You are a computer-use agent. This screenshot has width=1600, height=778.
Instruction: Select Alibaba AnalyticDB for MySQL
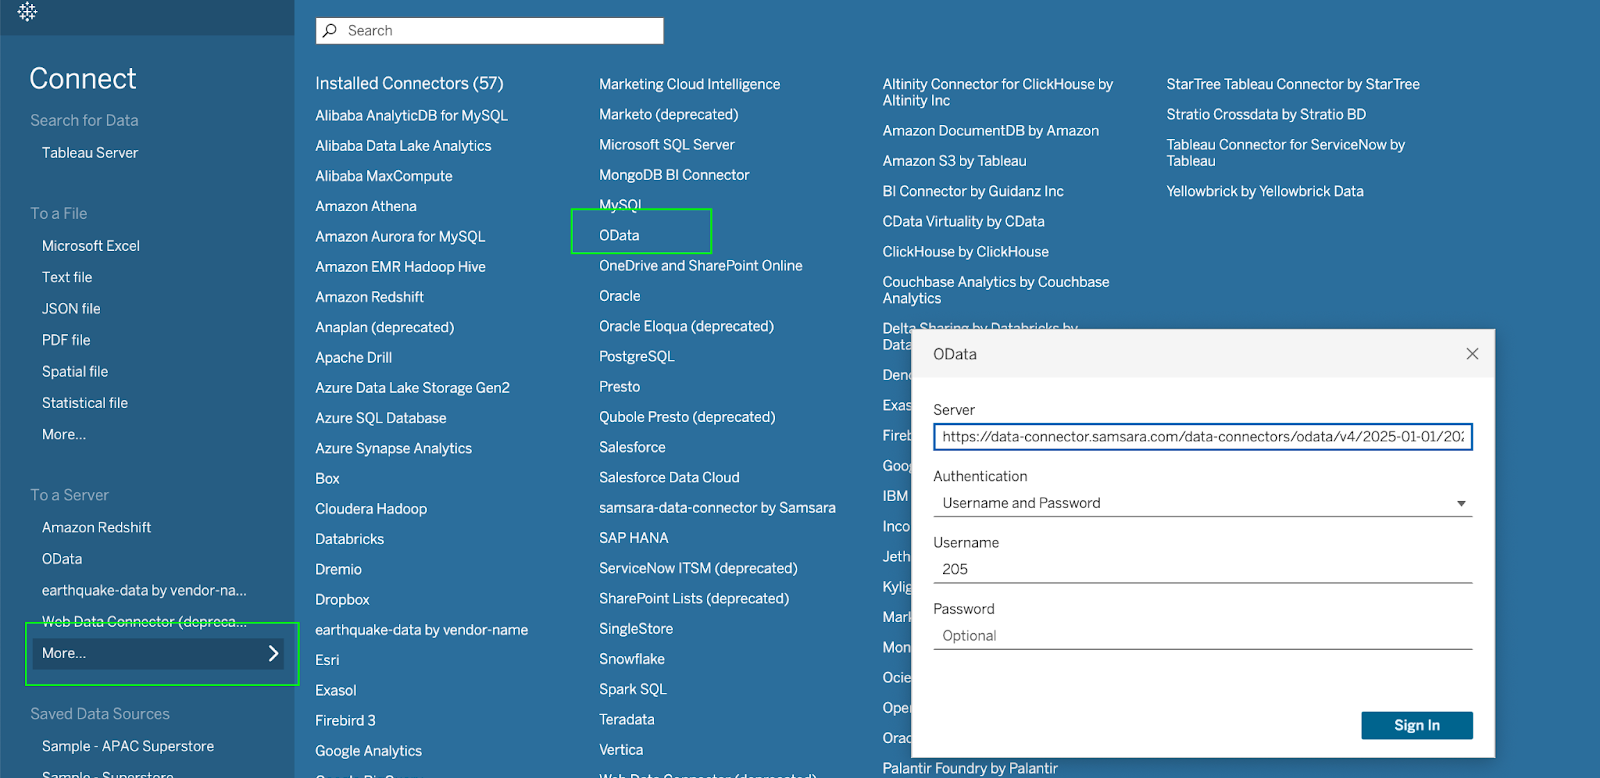[411, 116]
